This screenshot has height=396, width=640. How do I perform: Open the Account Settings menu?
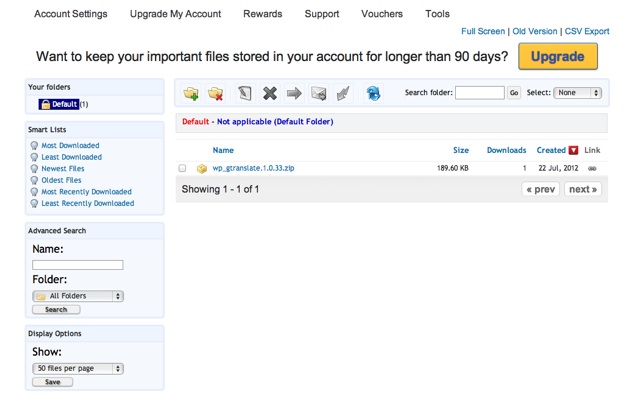click(71, 14)
